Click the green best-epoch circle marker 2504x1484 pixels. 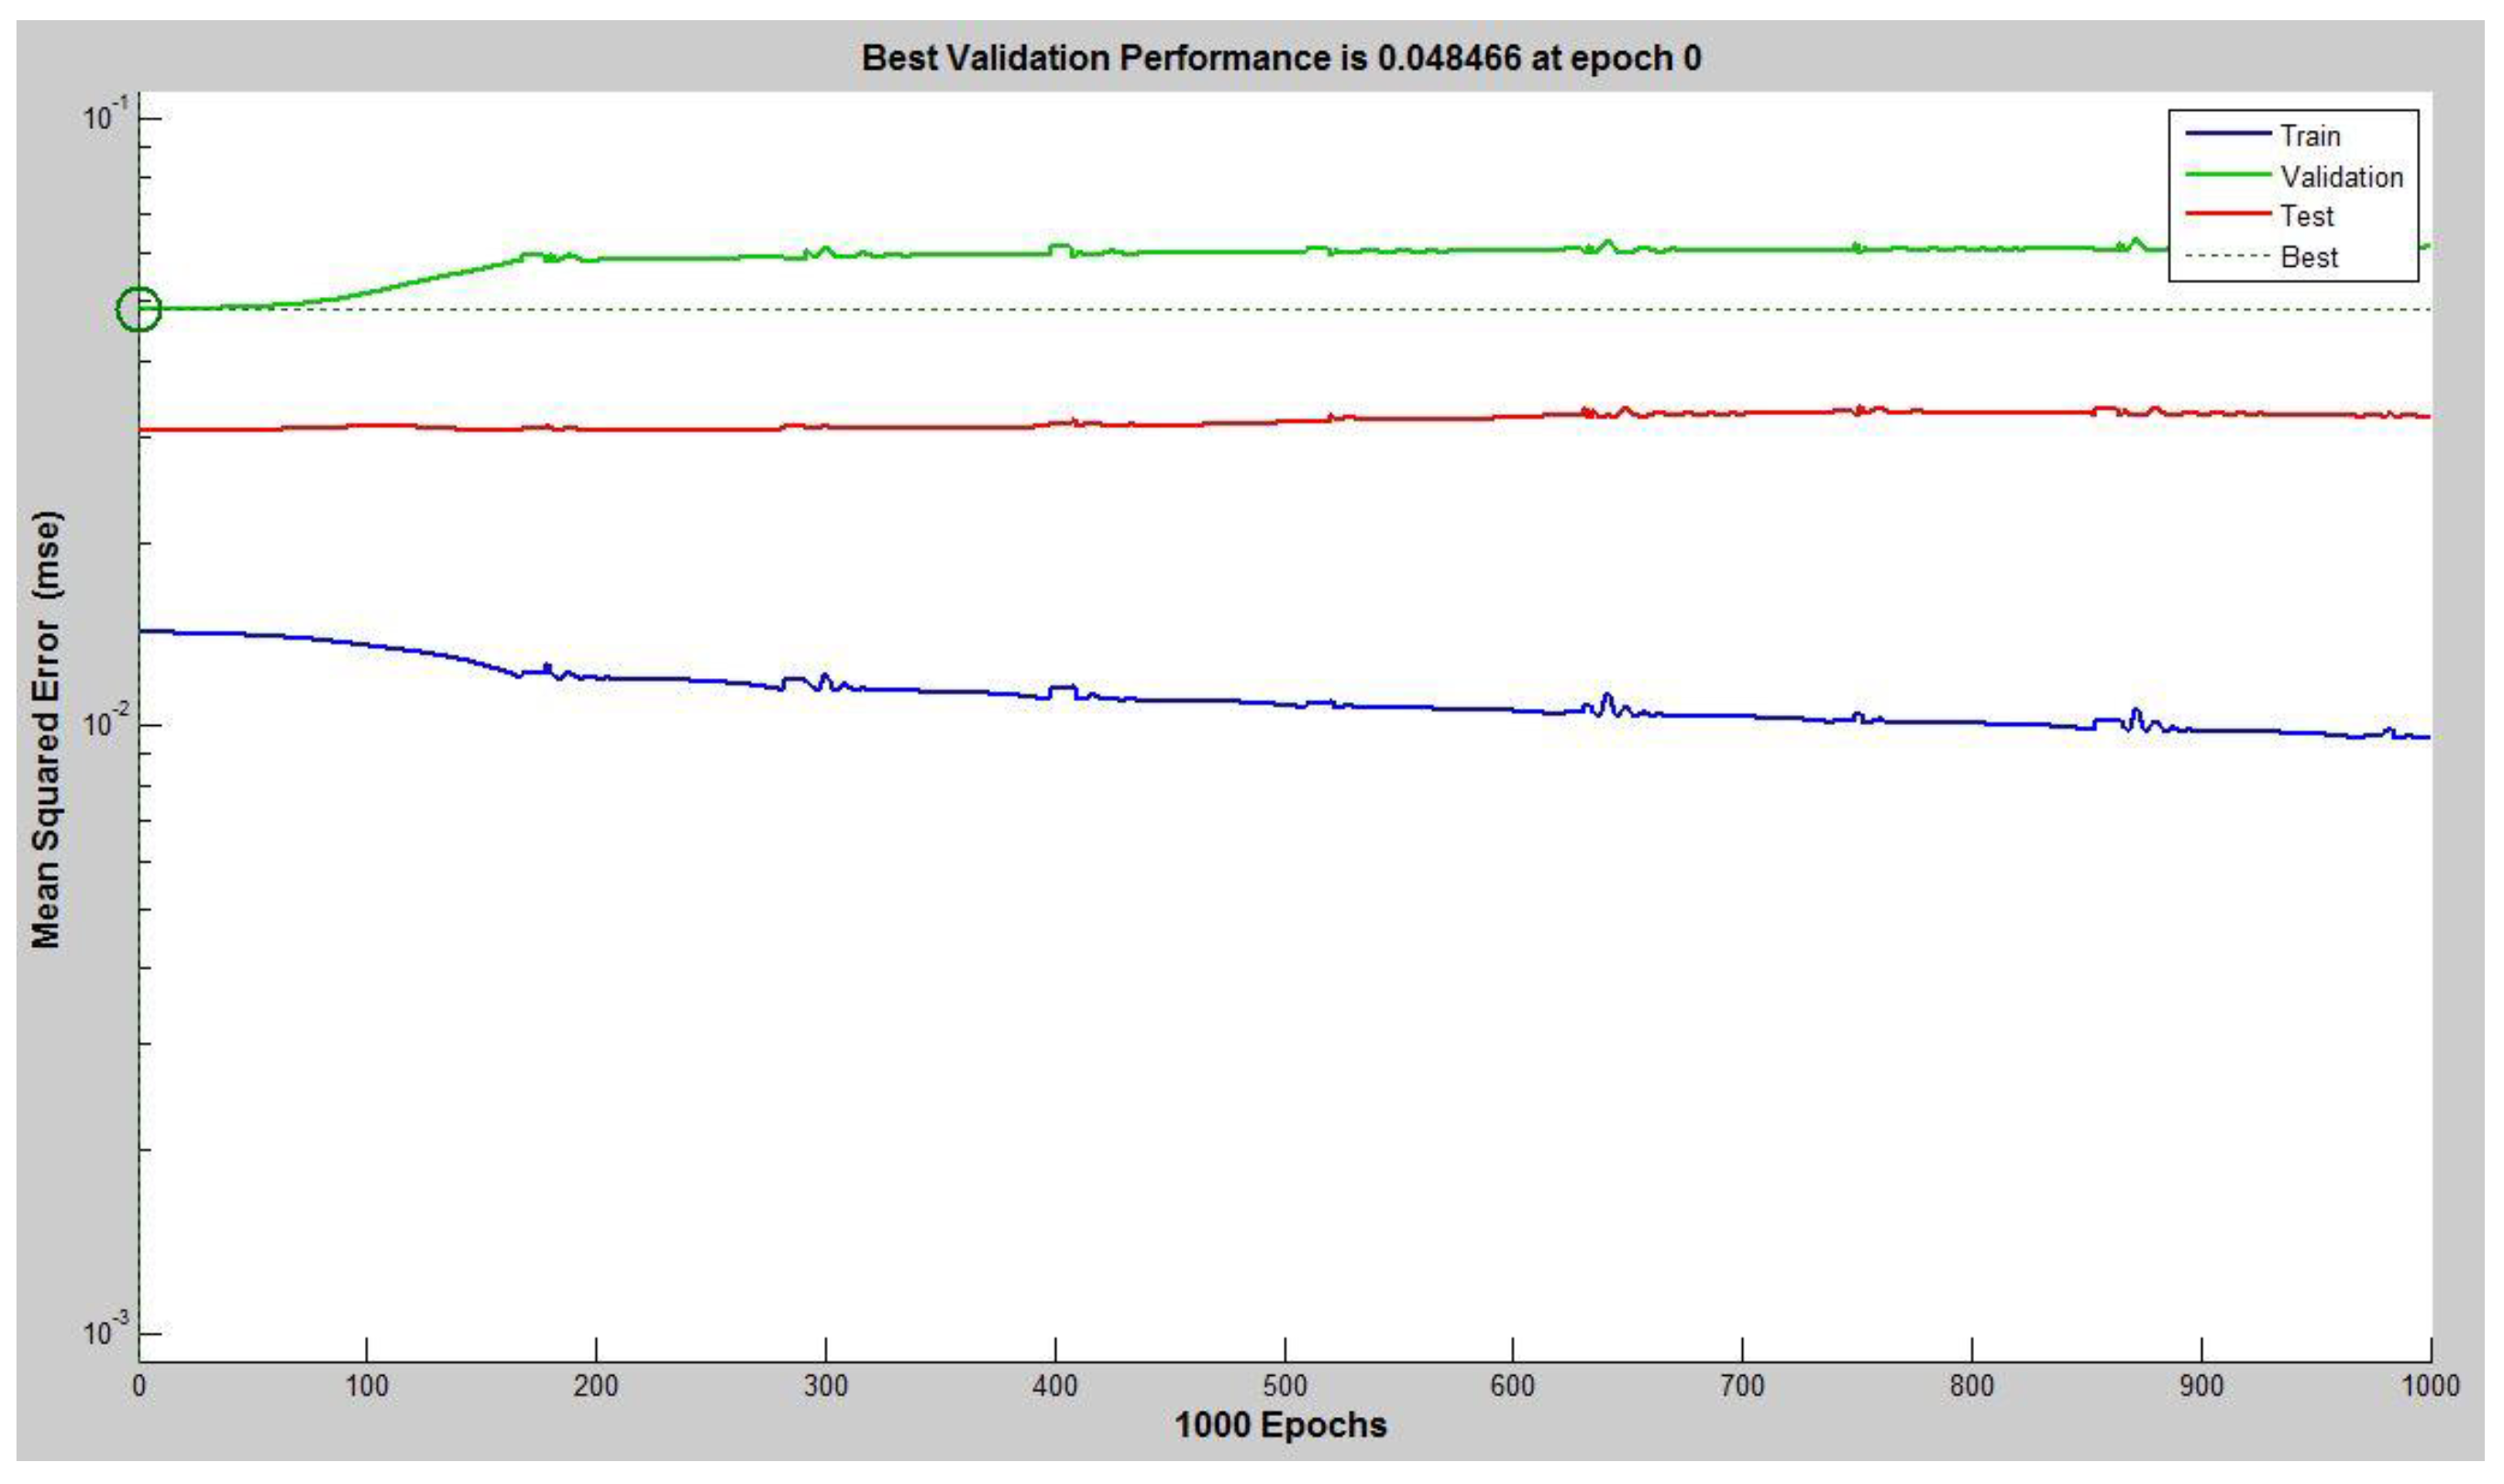point(138,309)
